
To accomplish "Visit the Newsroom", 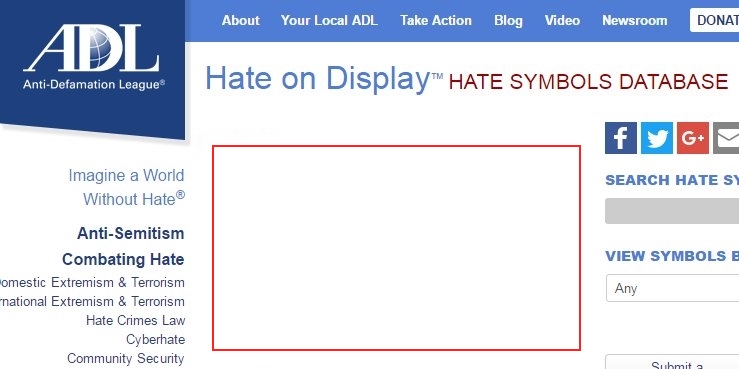I will click(634, 21).
